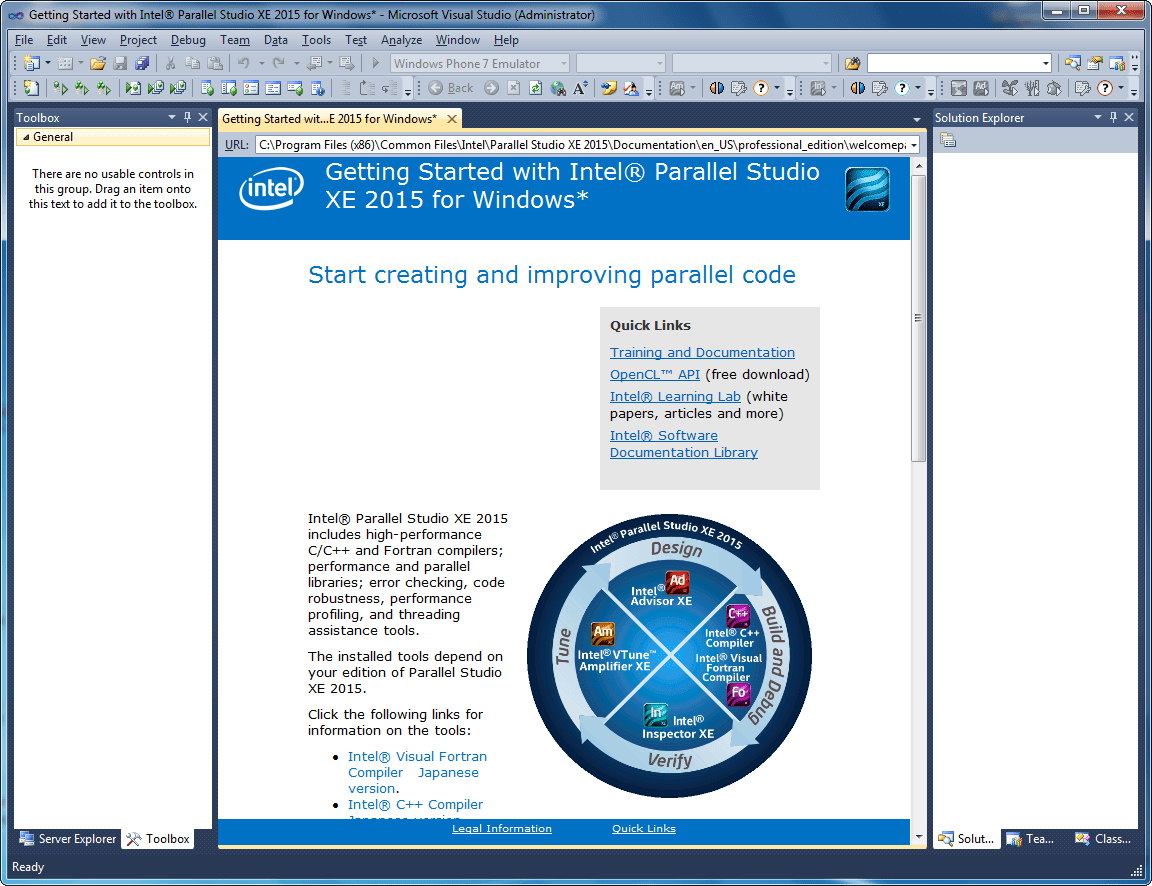This screenshot has width=1152, height=886.
Task: Open the Training and Documentation link
Action: coord(702,352)
